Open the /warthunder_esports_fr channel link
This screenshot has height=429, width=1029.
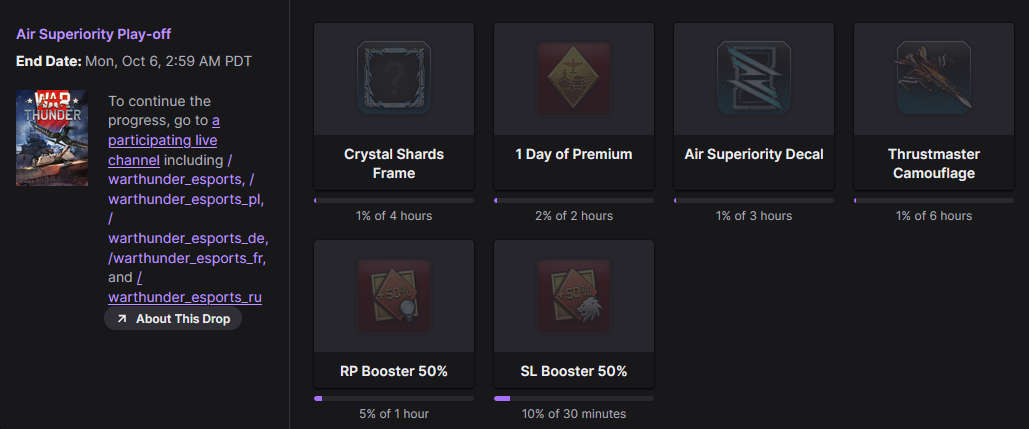186,258
